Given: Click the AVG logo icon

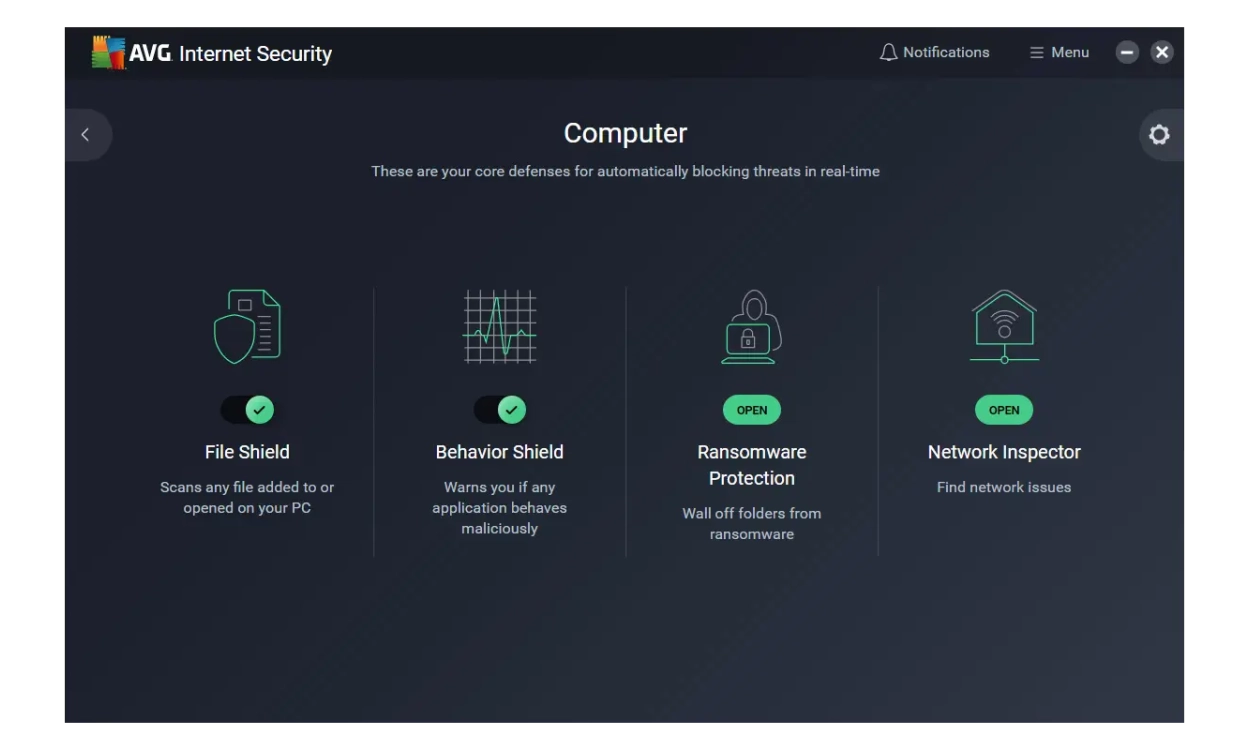Looking at the screenshot, I should point(108,53).
